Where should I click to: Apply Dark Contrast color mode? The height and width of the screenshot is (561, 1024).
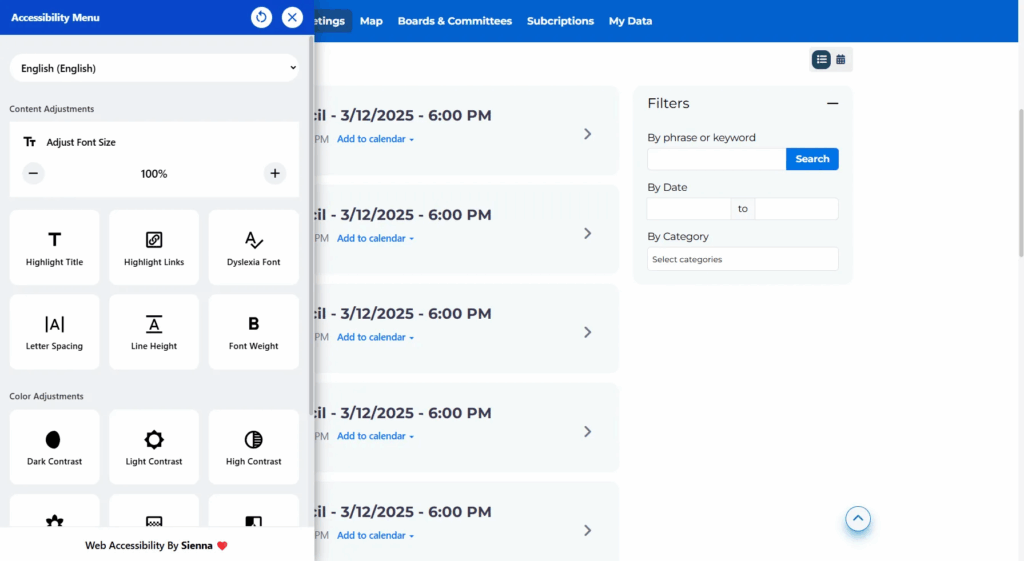pyautogui.click(x=54, y=447)
